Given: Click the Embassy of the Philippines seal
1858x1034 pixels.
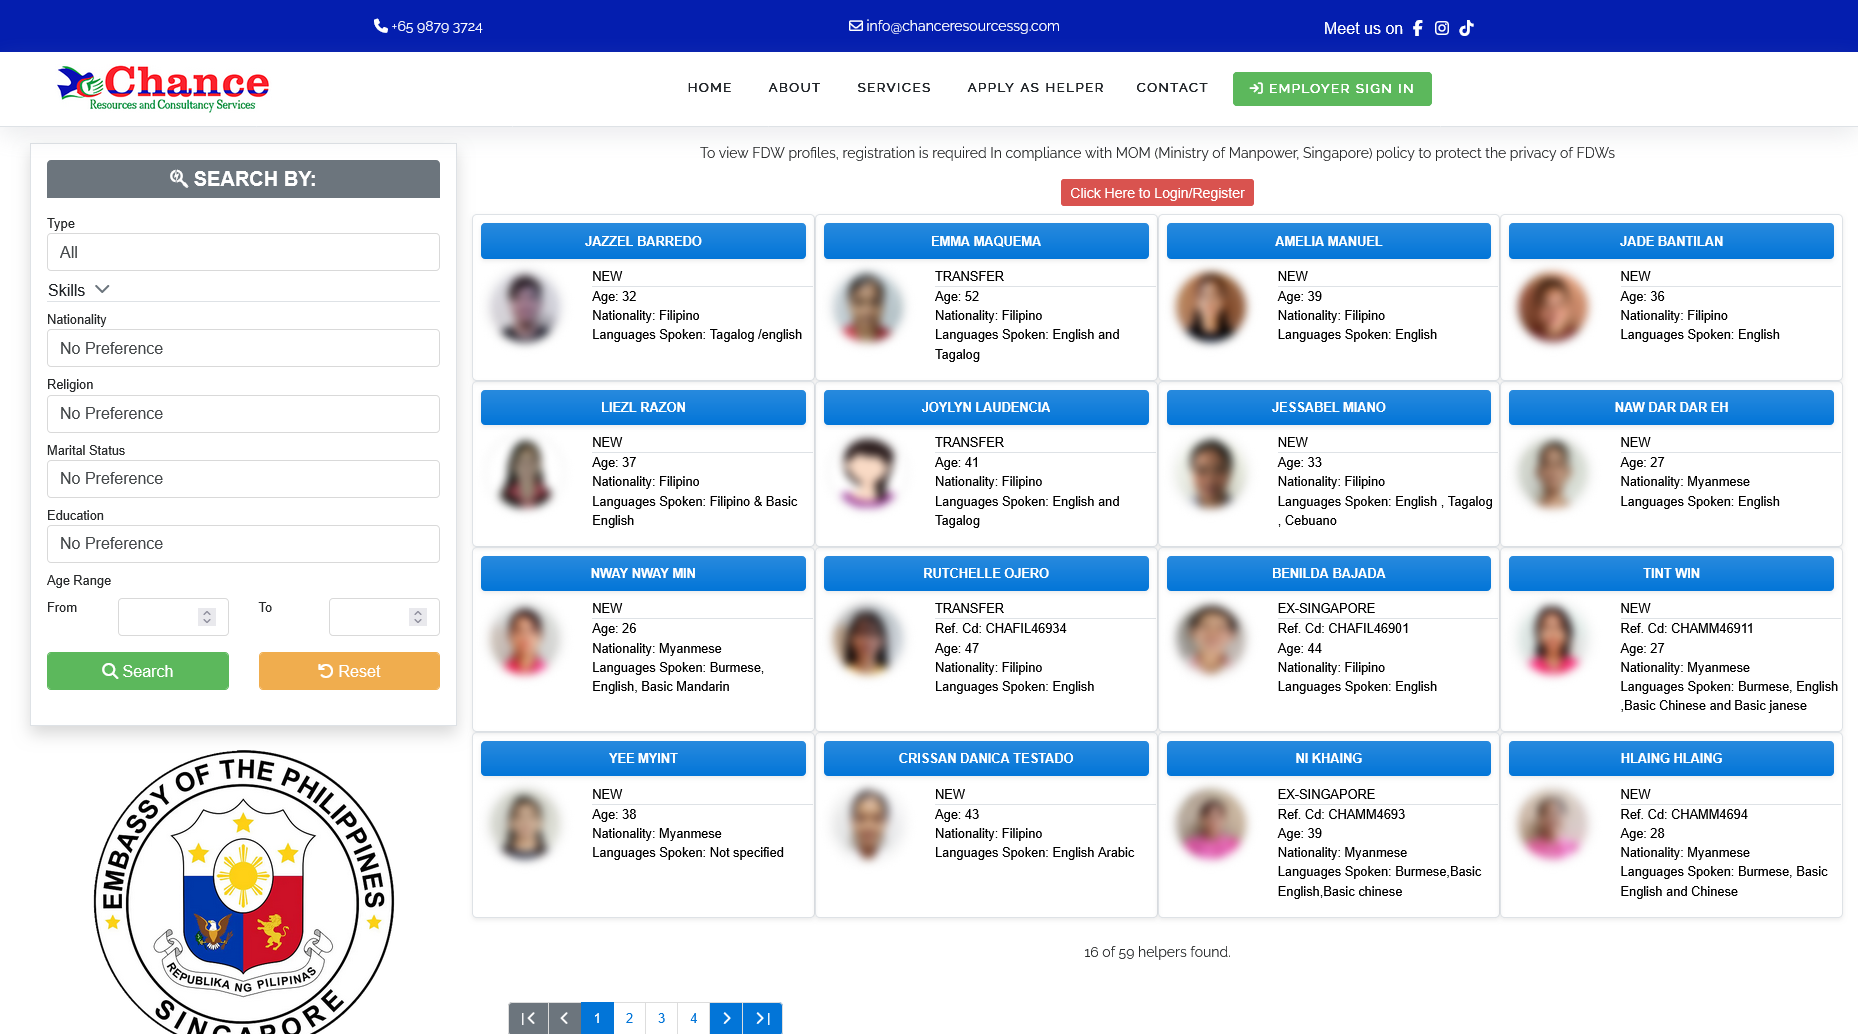Looking at the screenshot, I should click(243, 893).
